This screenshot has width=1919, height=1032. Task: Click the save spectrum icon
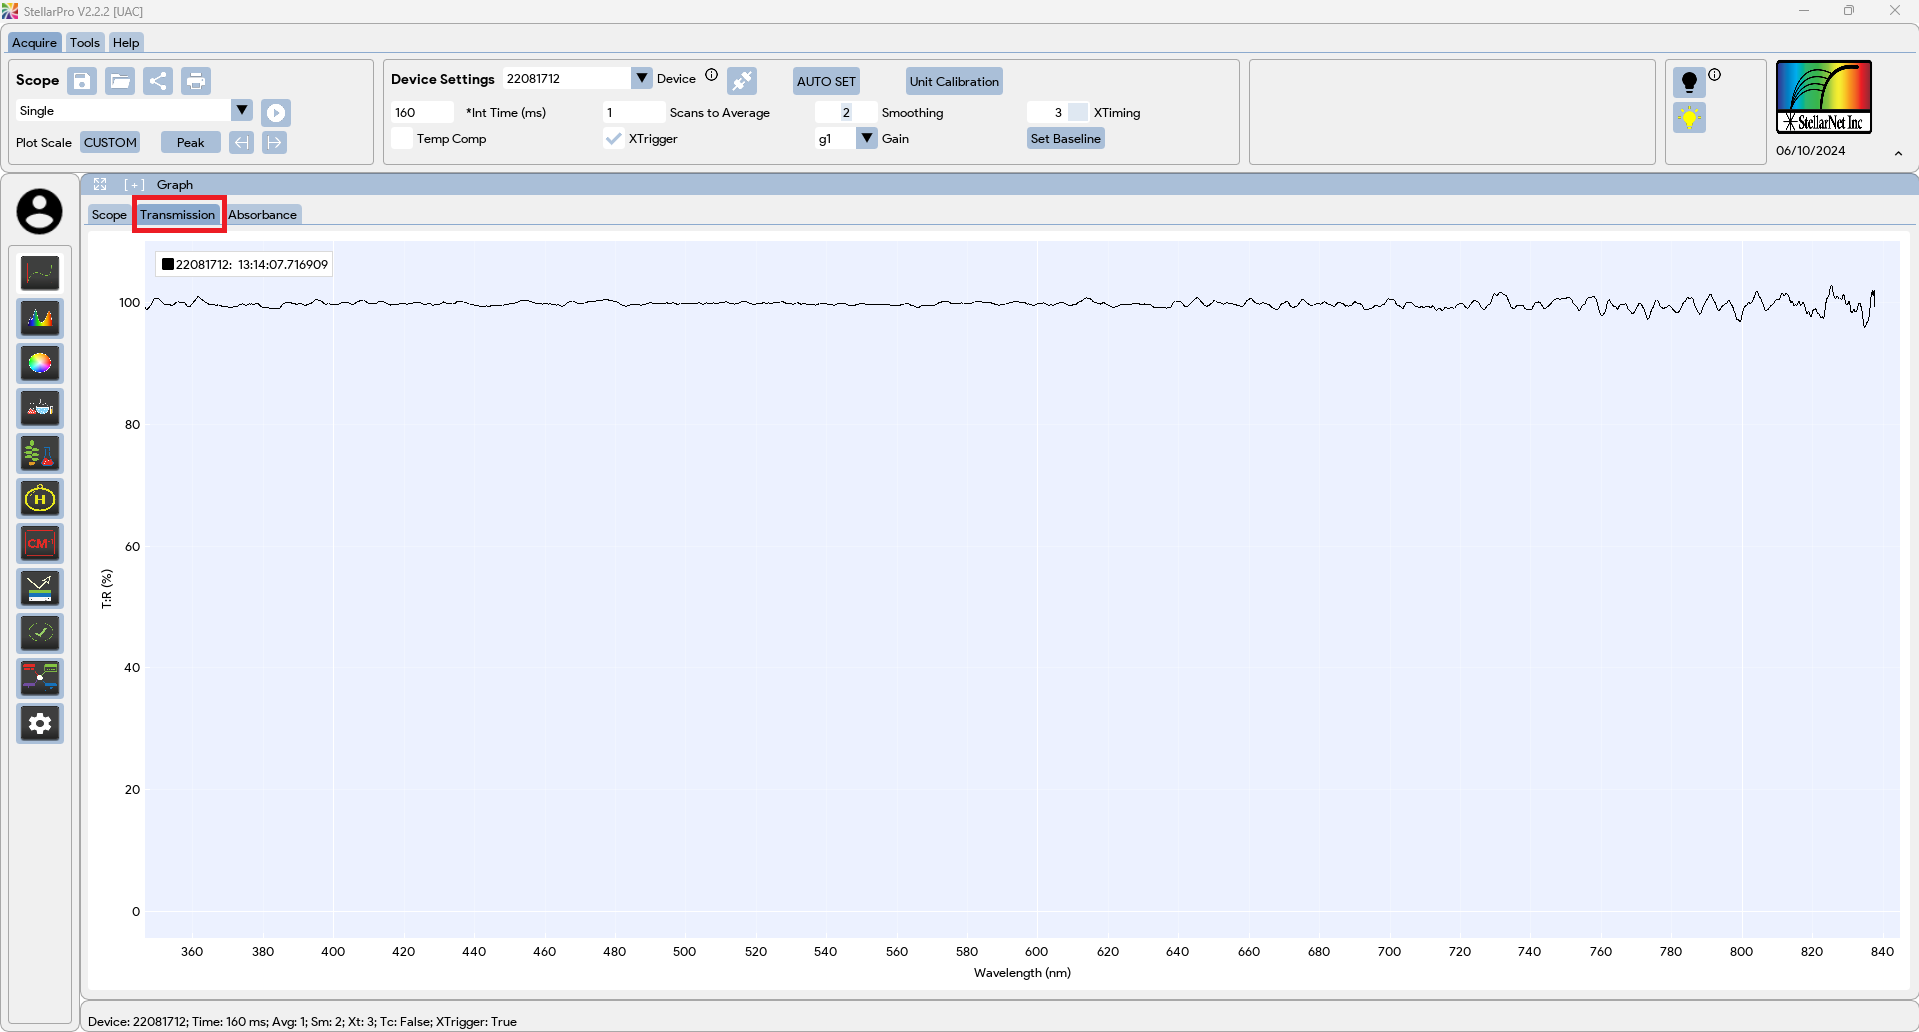82,81
